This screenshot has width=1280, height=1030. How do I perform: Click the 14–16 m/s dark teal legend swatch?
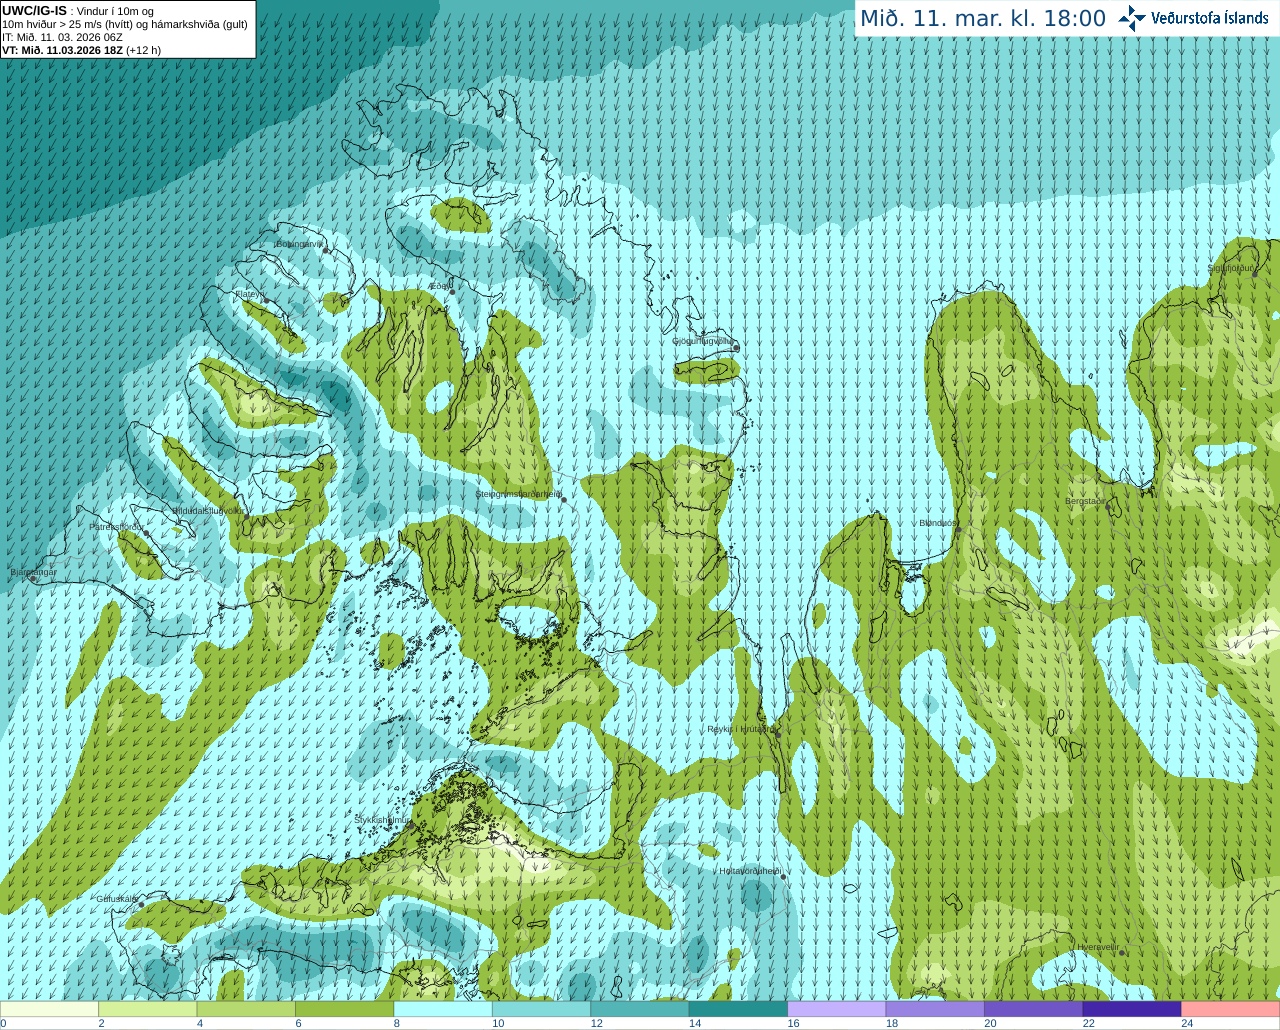(x=738, y=1009)
